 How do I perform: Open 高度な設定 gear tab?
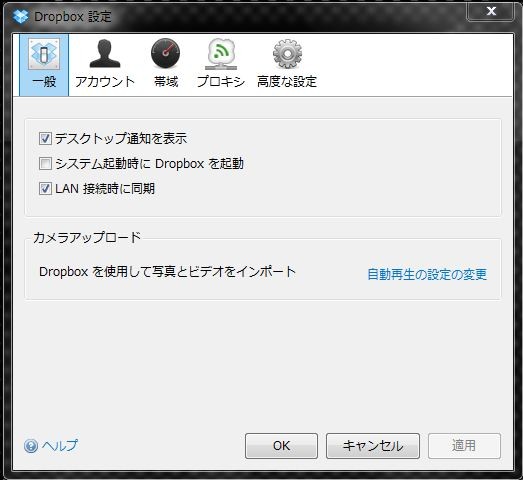click(287, 64)
